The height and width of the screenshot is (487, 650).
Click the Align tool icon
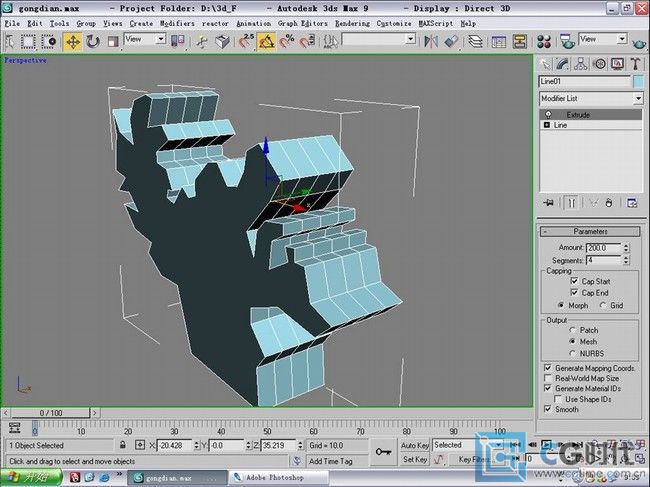point(451,41)
